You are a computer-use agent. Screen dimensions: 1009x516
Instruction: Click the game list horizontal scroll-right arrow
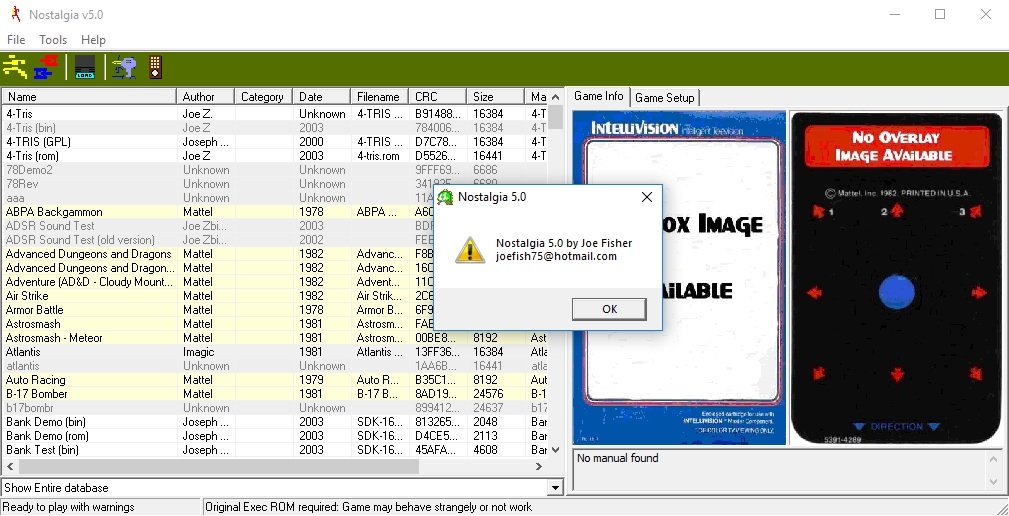click(x=539, y=466)
